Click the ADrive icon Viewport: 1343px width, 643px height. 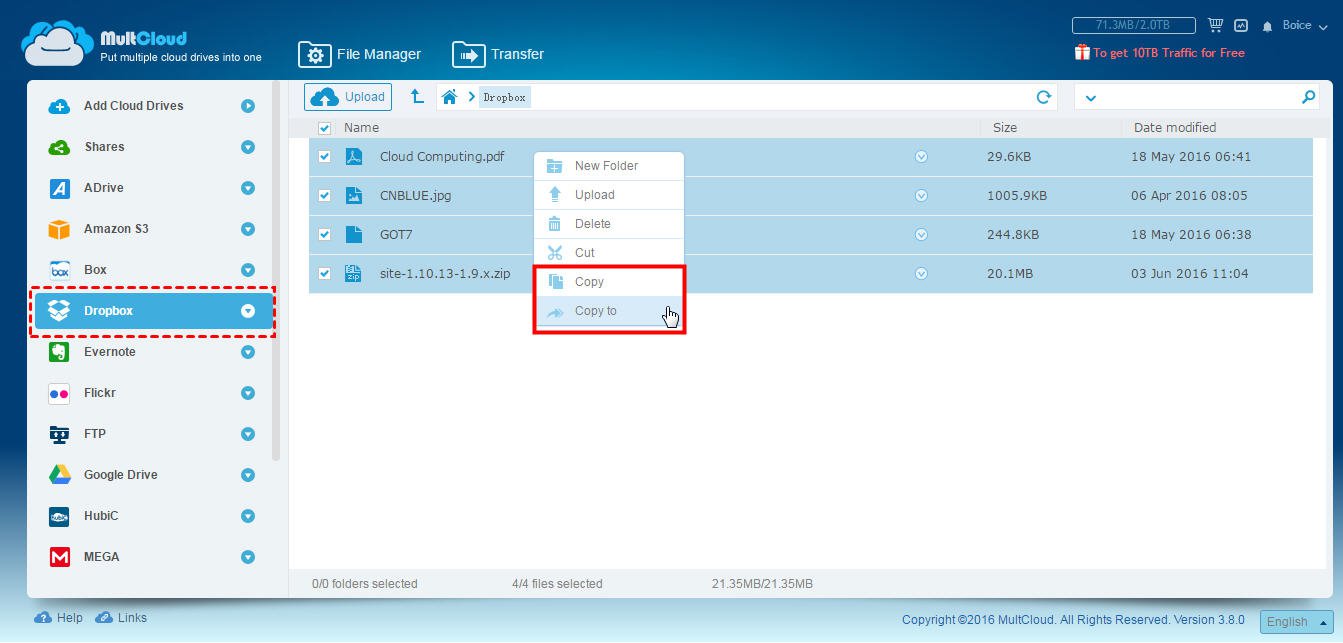click(59, 188)
